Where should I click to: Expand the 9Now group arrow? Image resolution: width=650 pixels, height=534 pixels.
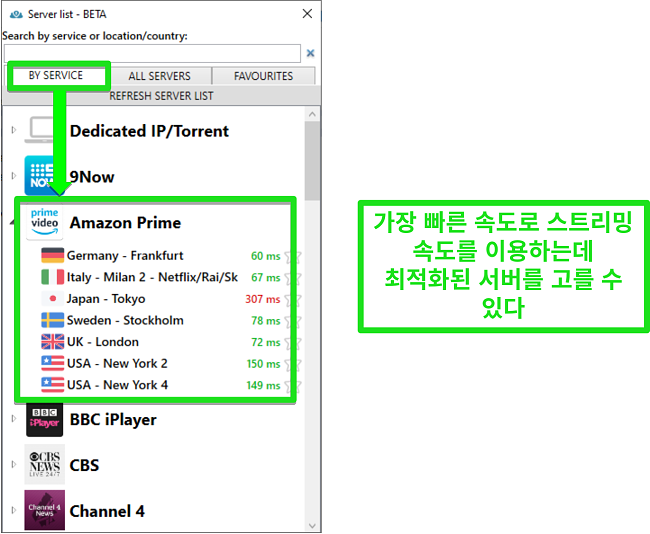(14, 175)
